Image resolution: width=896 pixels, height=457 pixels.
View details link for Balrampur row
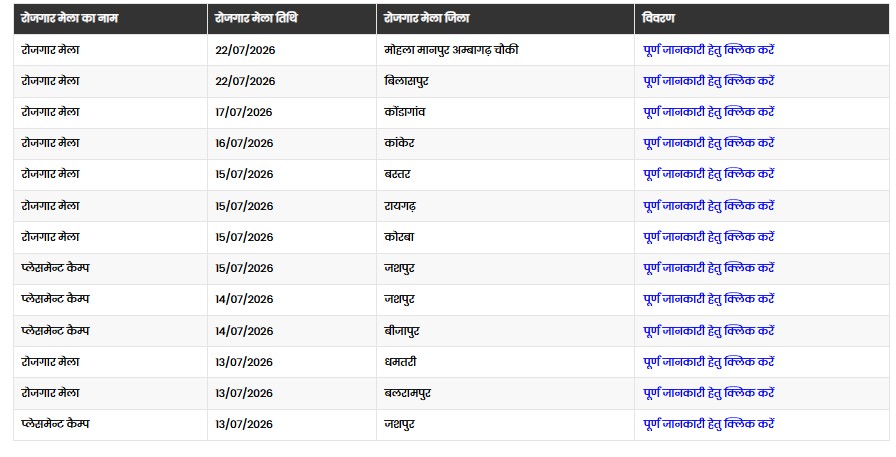tap(709, 393)
